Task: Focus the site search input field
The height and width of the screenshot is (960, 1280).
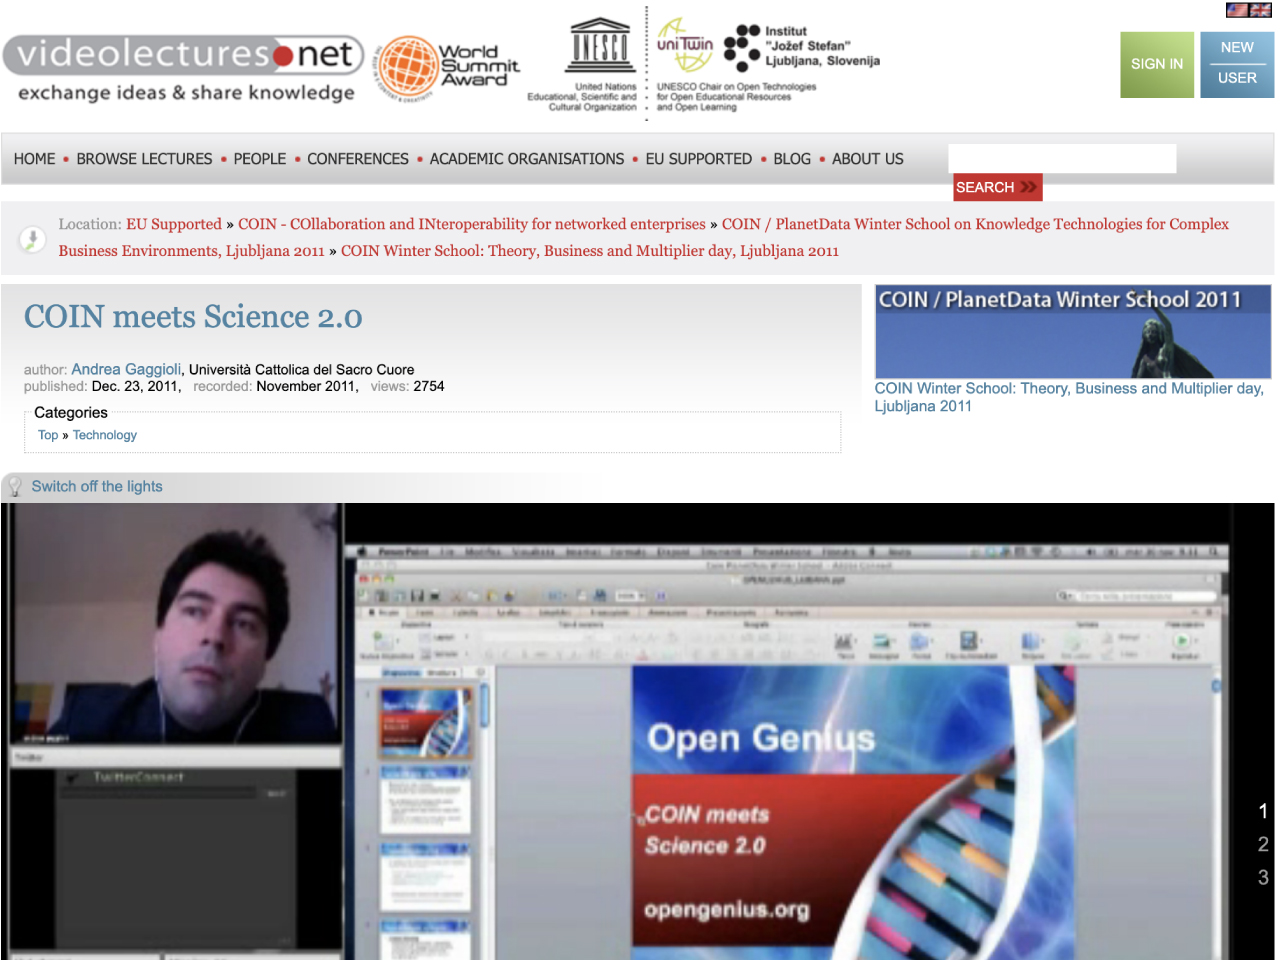Action: point(1062,158)
